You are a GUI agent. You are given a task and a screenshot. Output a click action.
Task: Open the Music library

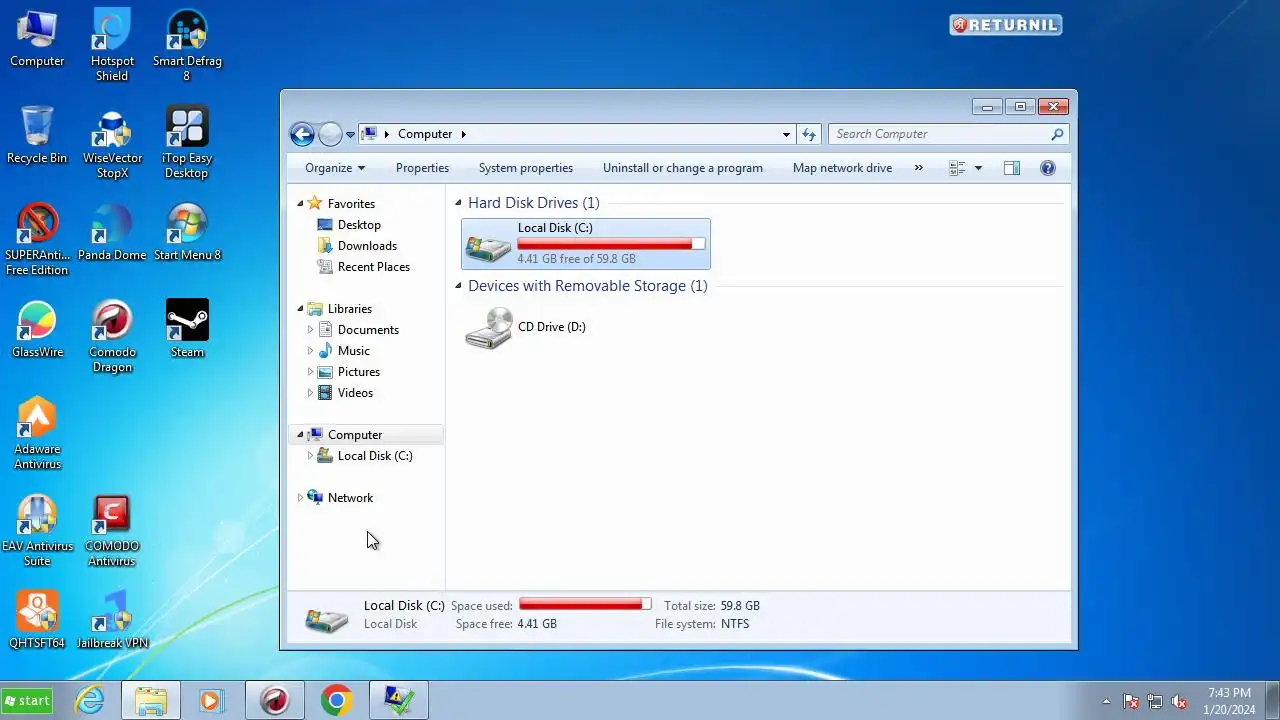[354, 351]
